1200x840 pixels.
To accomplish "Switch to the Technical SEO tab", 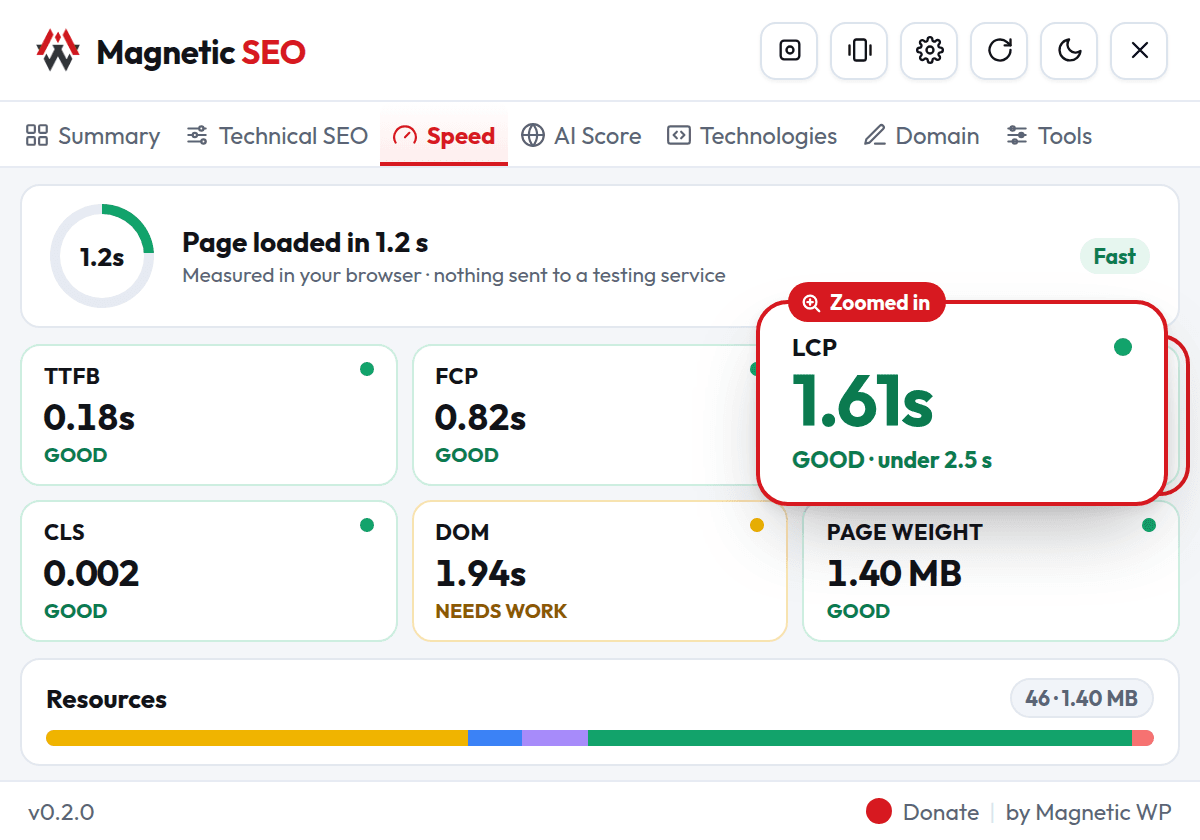I will [x=277, y=136].
